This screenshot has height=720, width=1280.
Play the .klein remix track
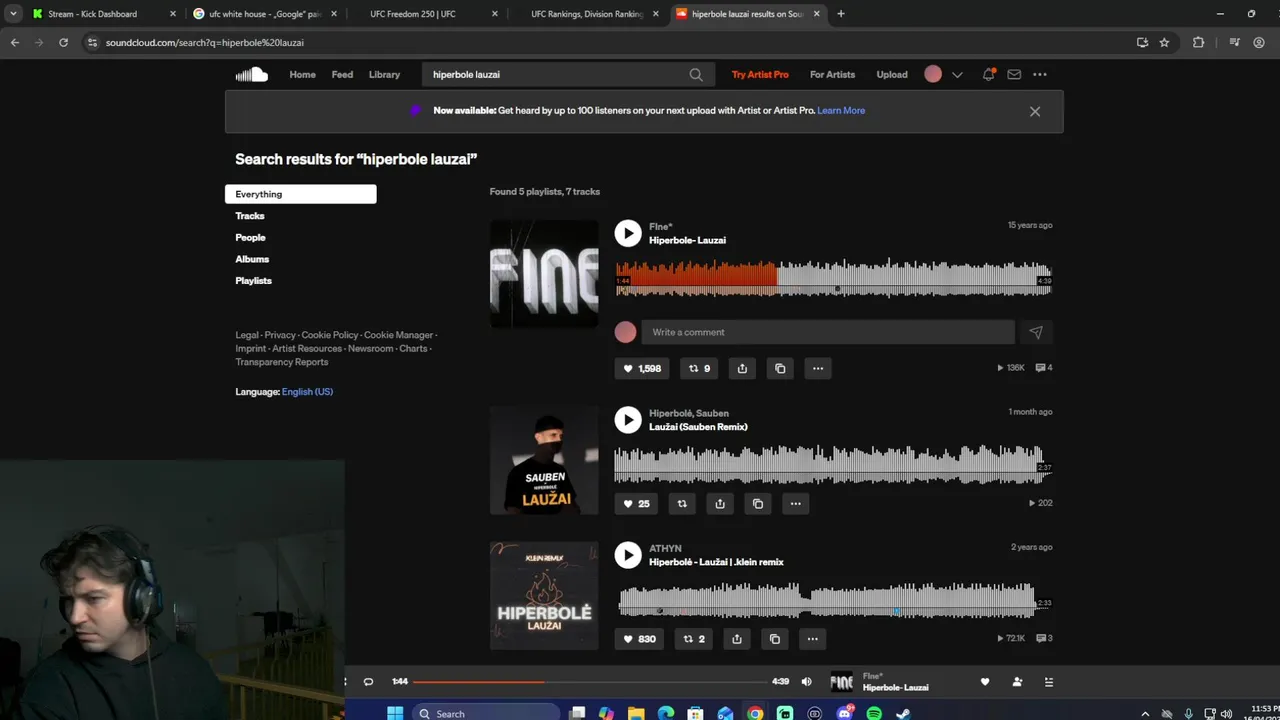click(627, 555)
